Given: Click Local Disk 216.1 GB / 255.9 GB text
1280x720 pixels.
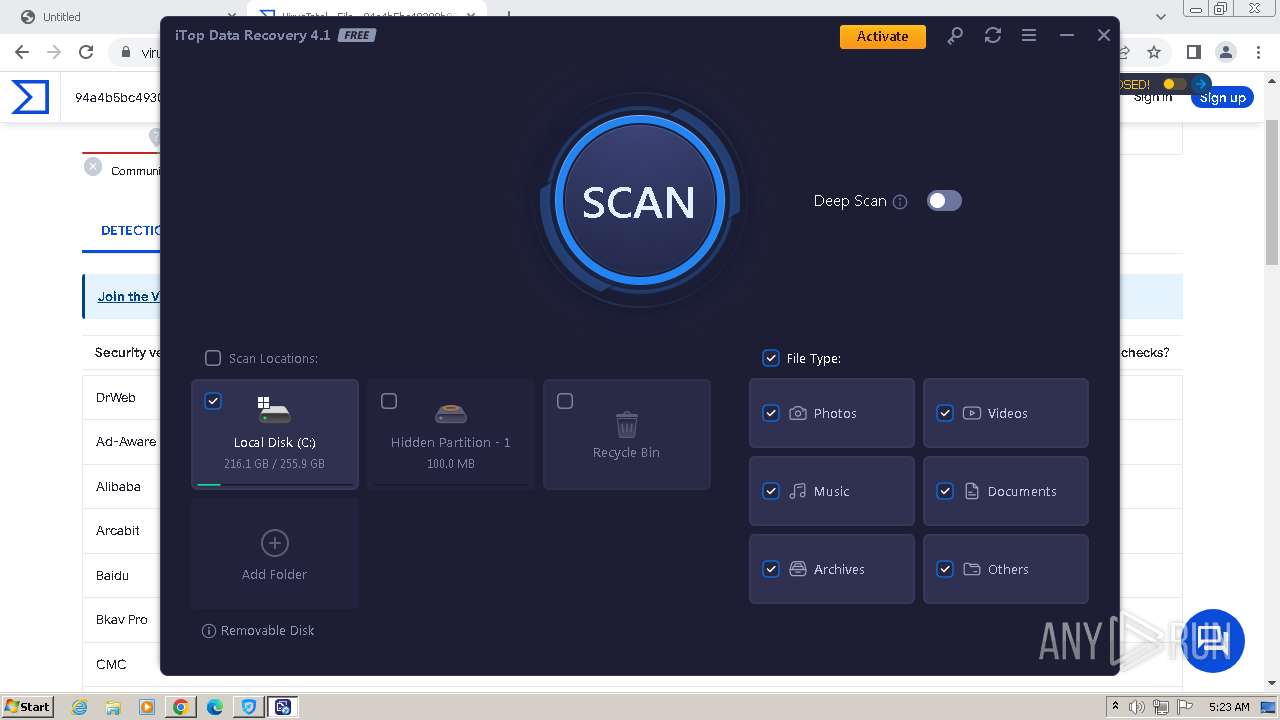Looking at the screenshot, I should pos(274,464).
